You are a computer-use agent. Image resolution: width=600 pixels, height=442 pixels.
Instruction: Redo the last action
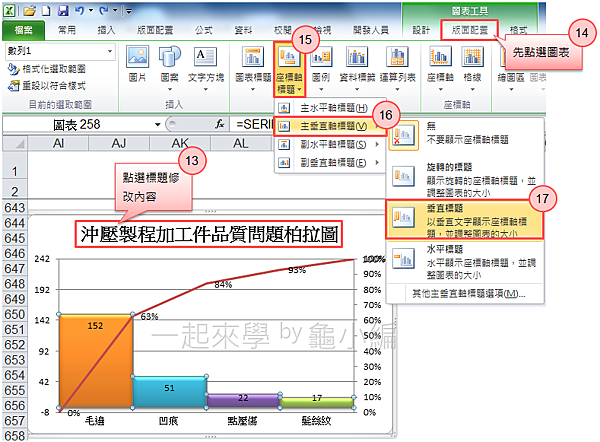tap(104, 11)
